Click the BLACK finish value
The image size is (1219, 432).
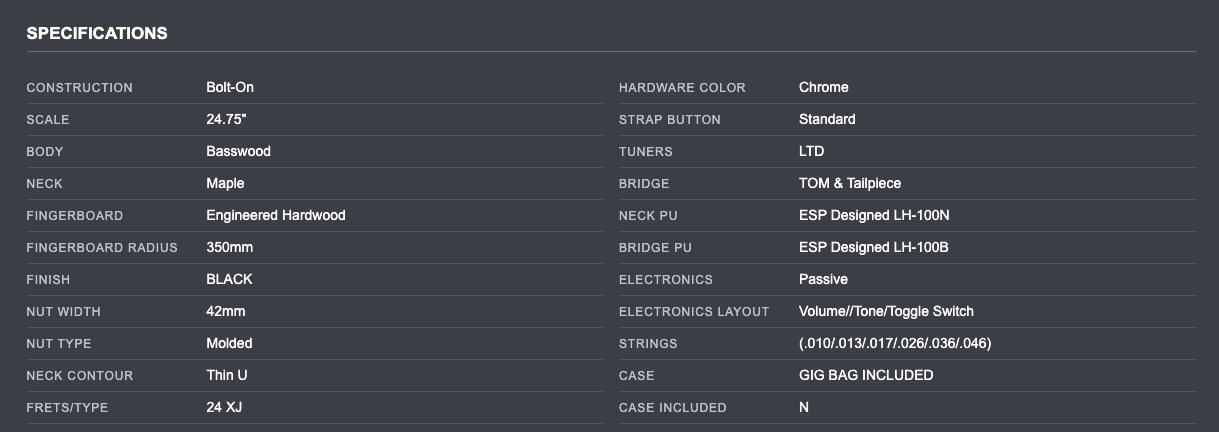(229, 279)
